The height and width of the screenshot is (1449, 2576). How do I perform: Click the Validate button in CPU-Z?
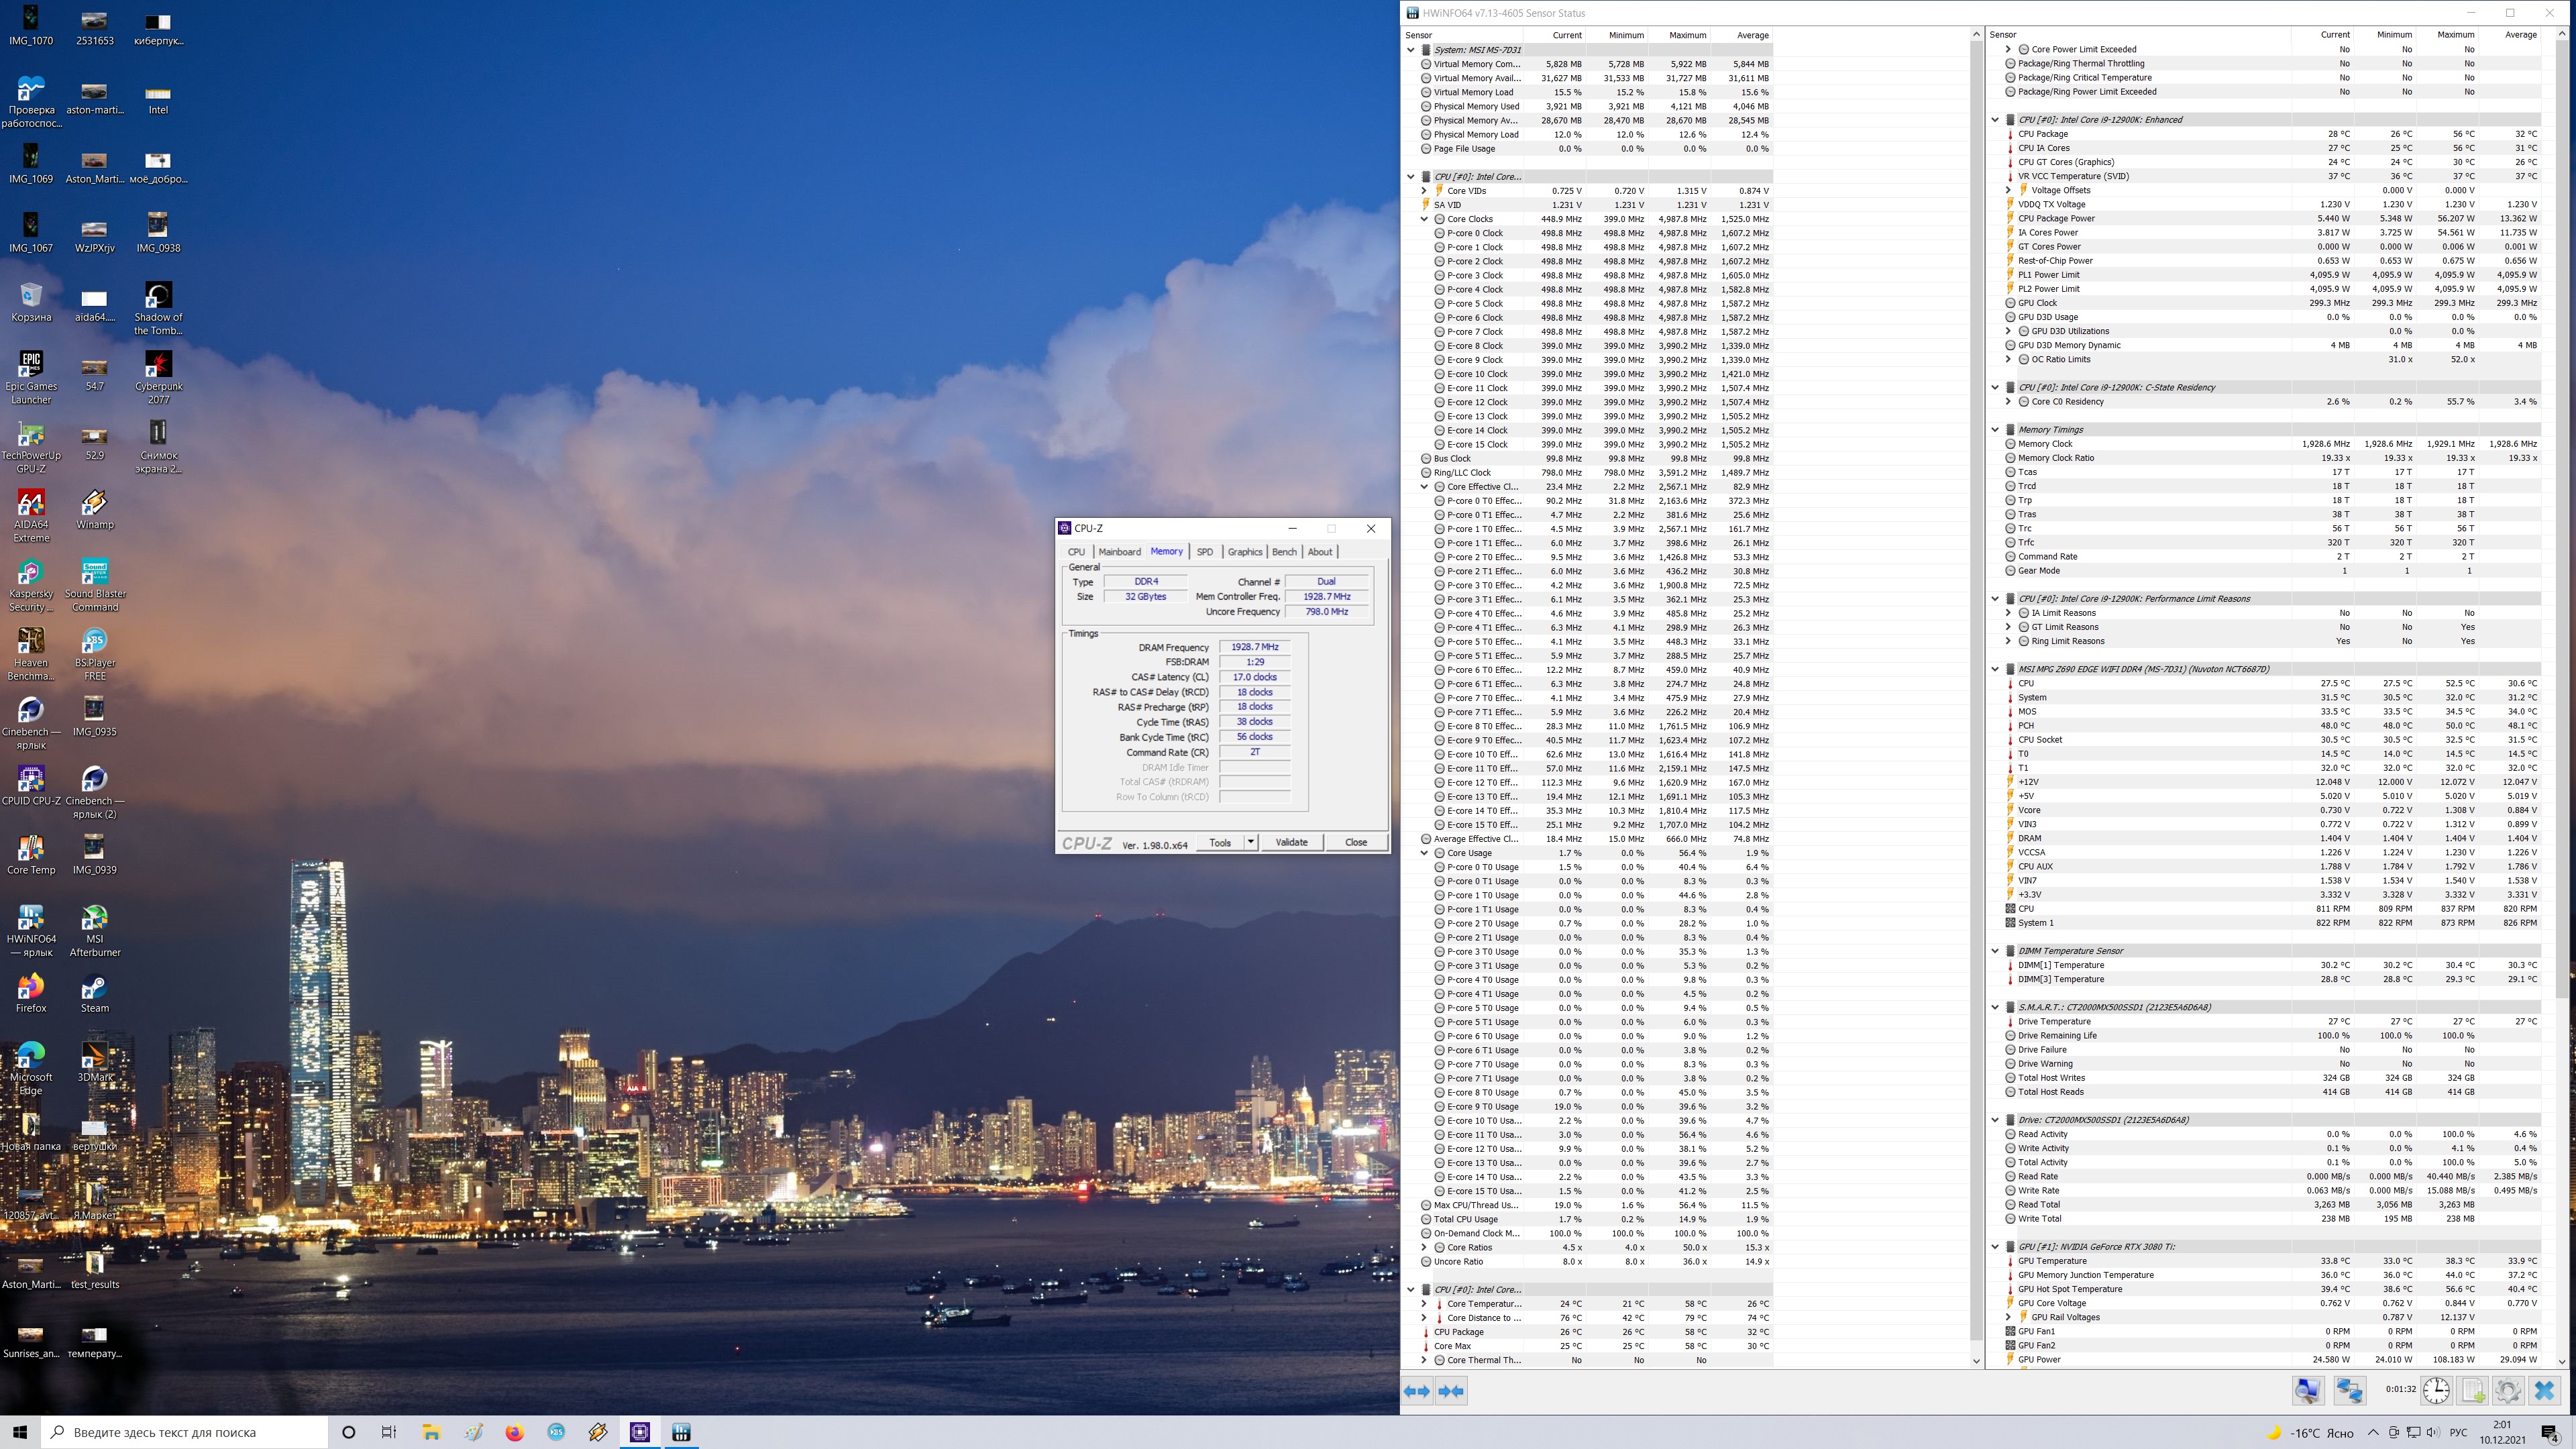pos(1291,842)
